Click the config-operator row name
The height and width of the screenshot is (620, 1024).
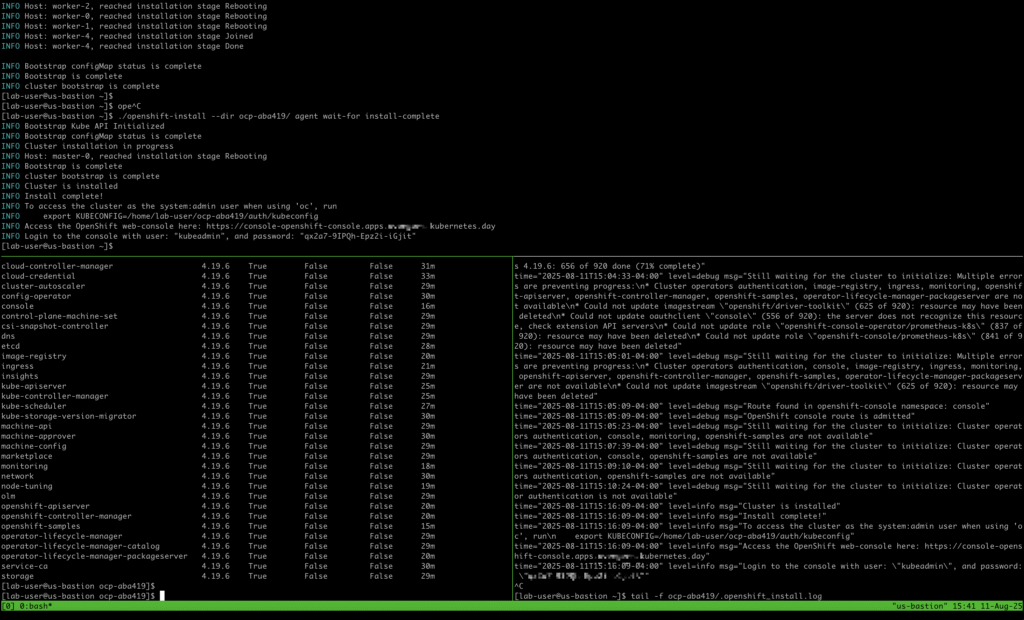[x=36, y=296]
